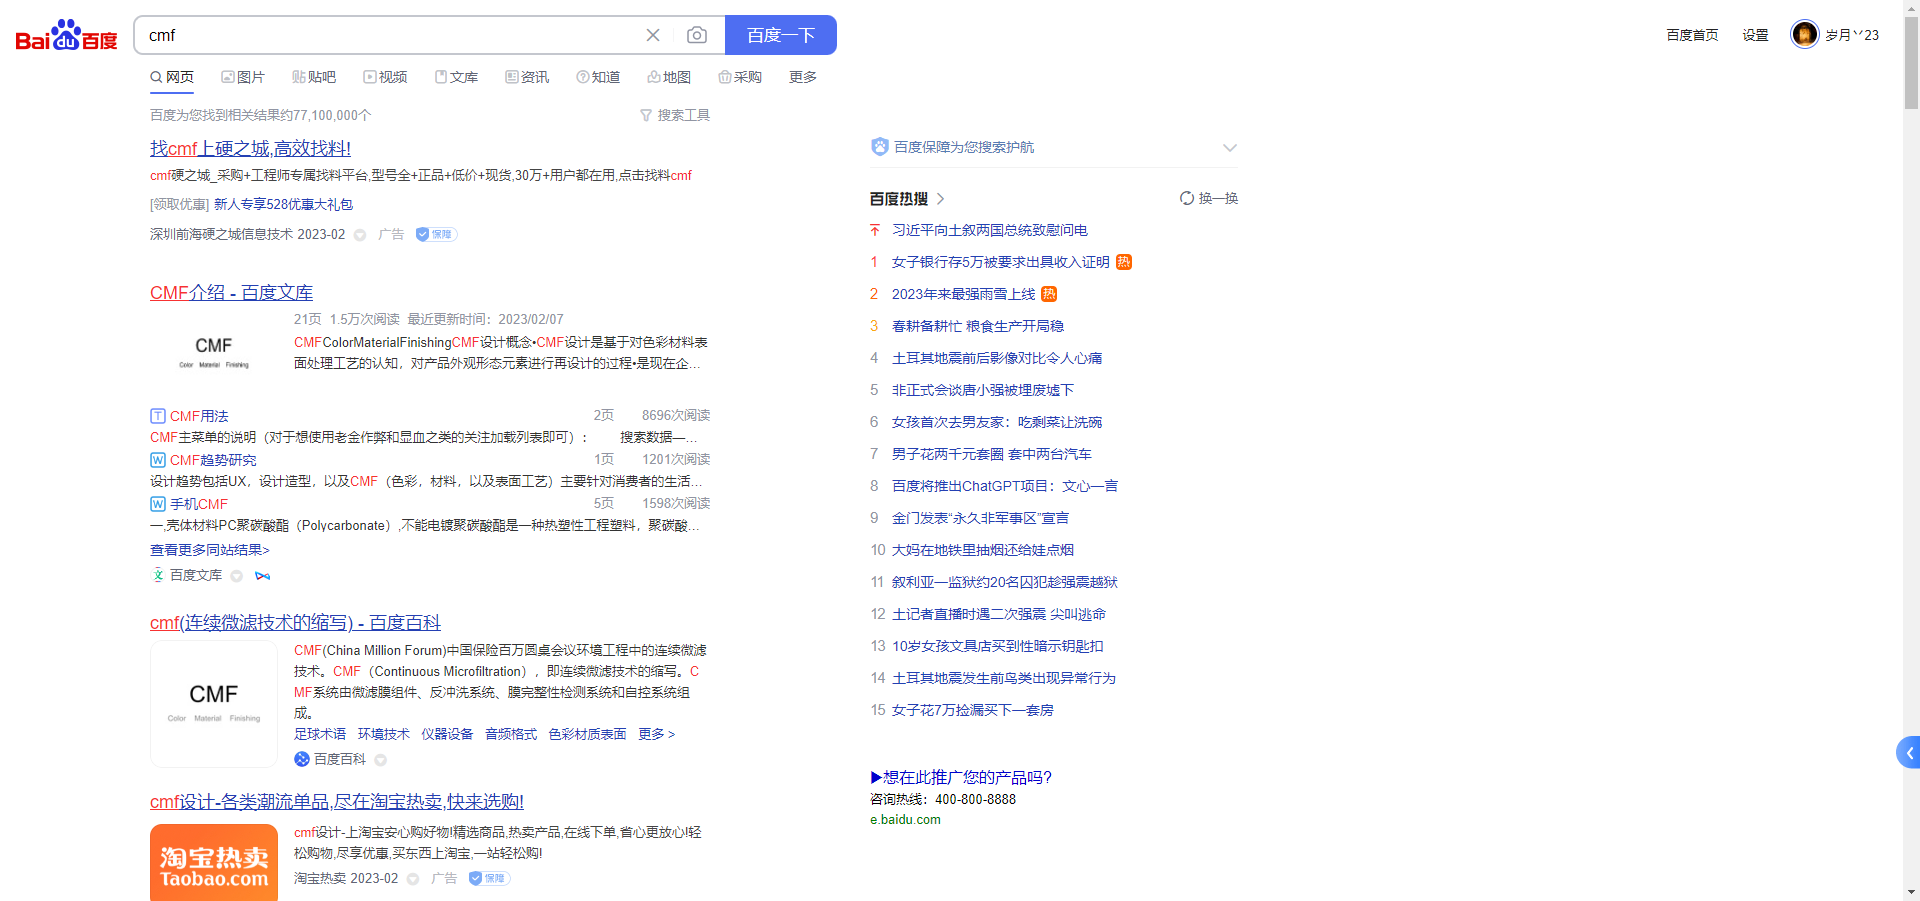Click the 百度一下 search button
This screenshot has width=1920, height=901.
781,35
